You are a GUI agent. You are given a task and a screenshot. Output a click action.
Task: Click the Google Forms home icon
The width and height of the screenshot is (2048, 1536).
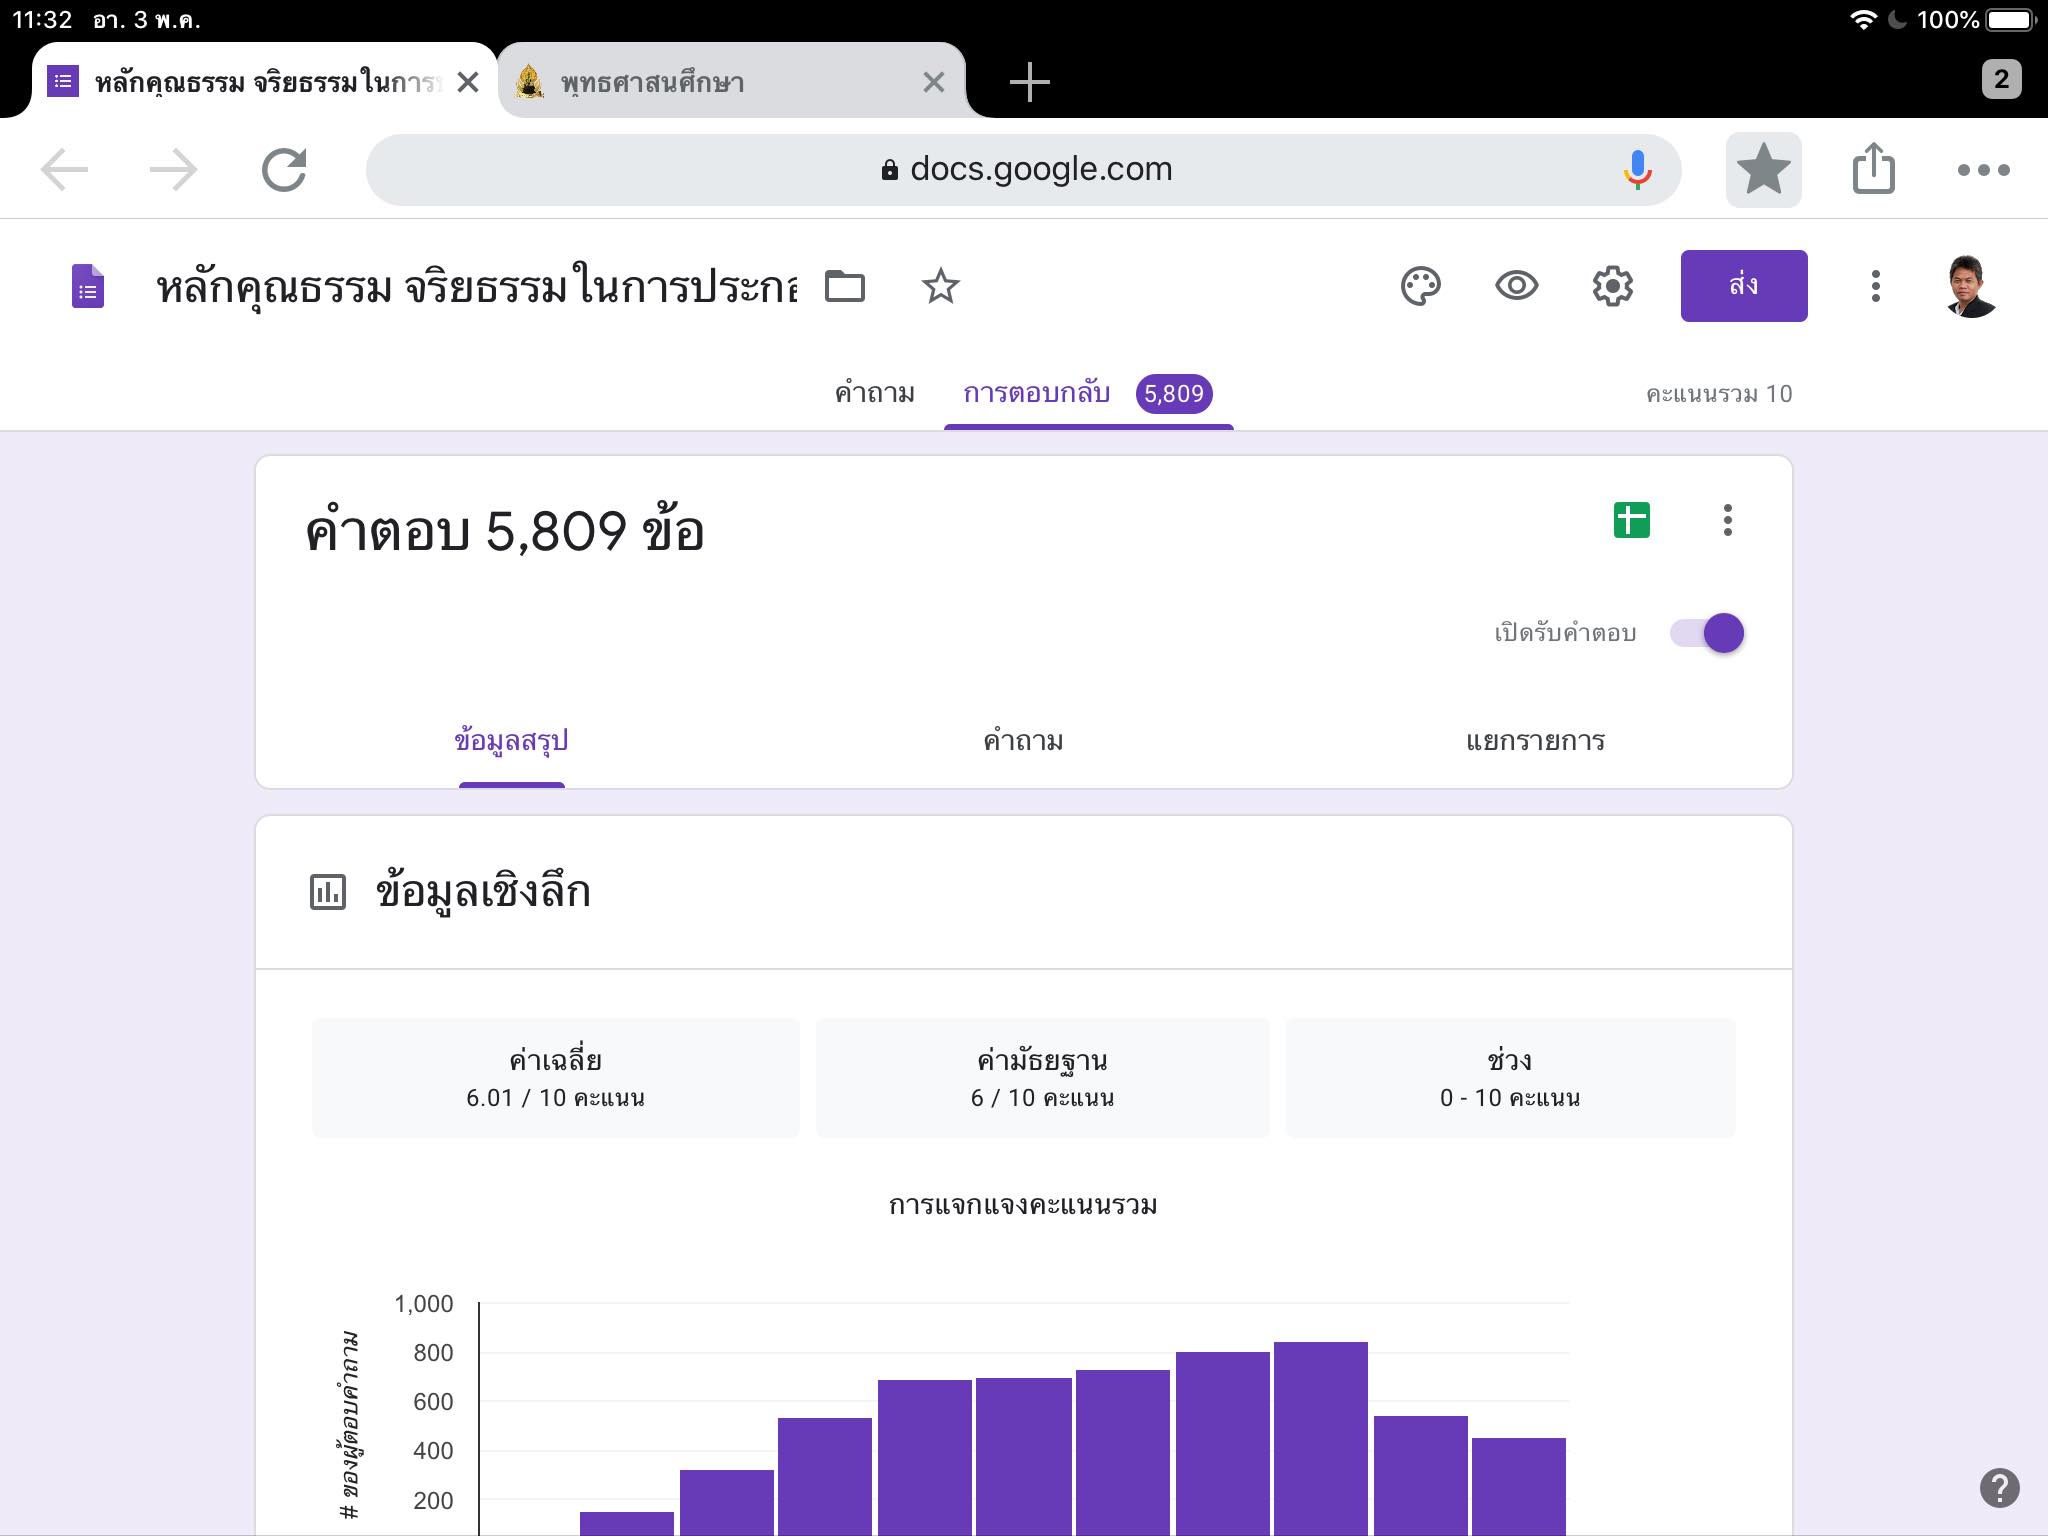[88, 287]
